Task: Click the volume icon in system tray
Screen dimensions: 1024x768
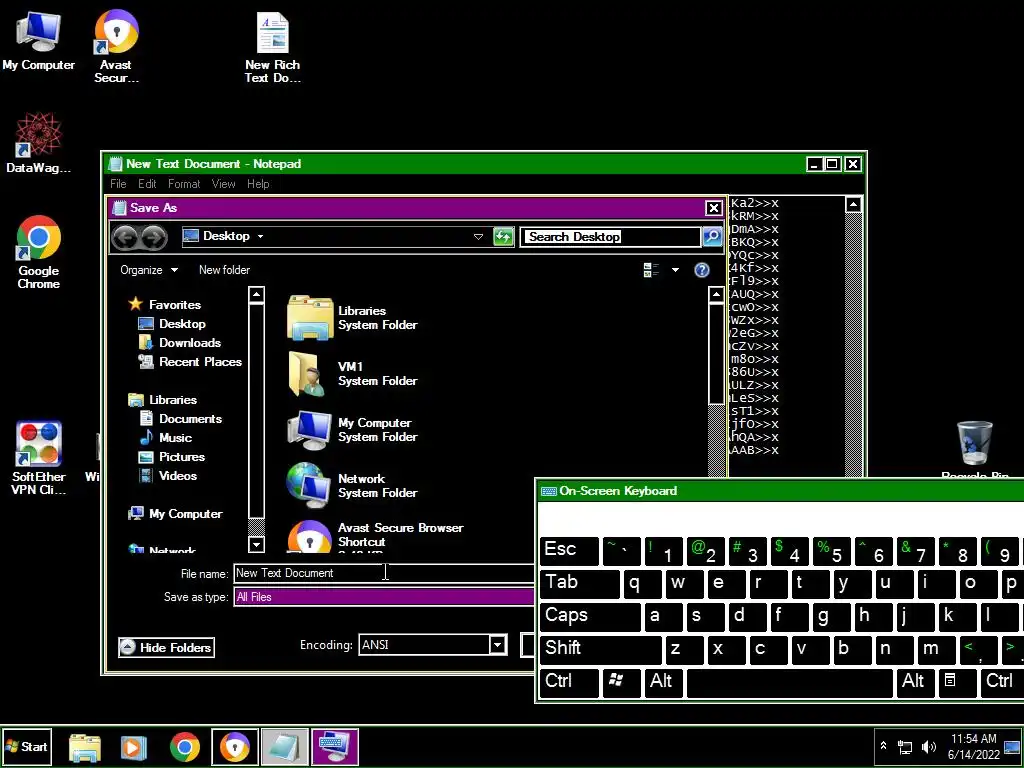Action: coord(928,746)
